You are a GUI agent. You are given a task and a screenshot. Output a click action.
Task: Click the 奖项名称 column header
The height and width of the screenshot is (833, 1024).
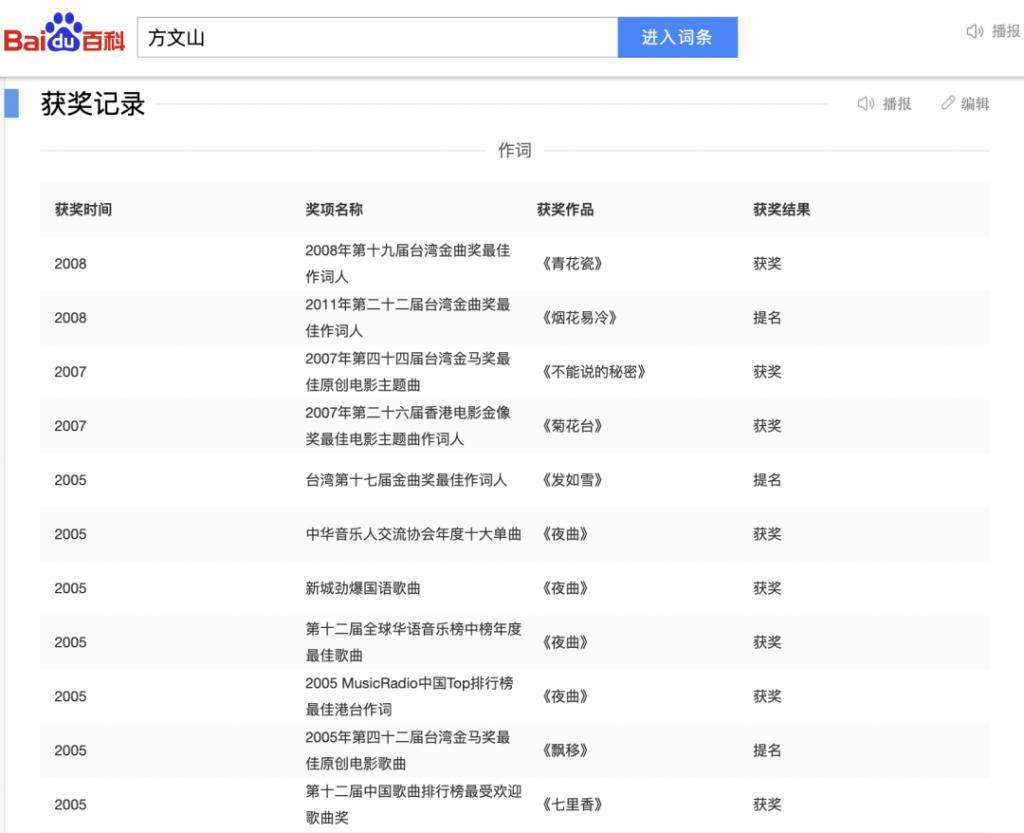click(334, 210)
